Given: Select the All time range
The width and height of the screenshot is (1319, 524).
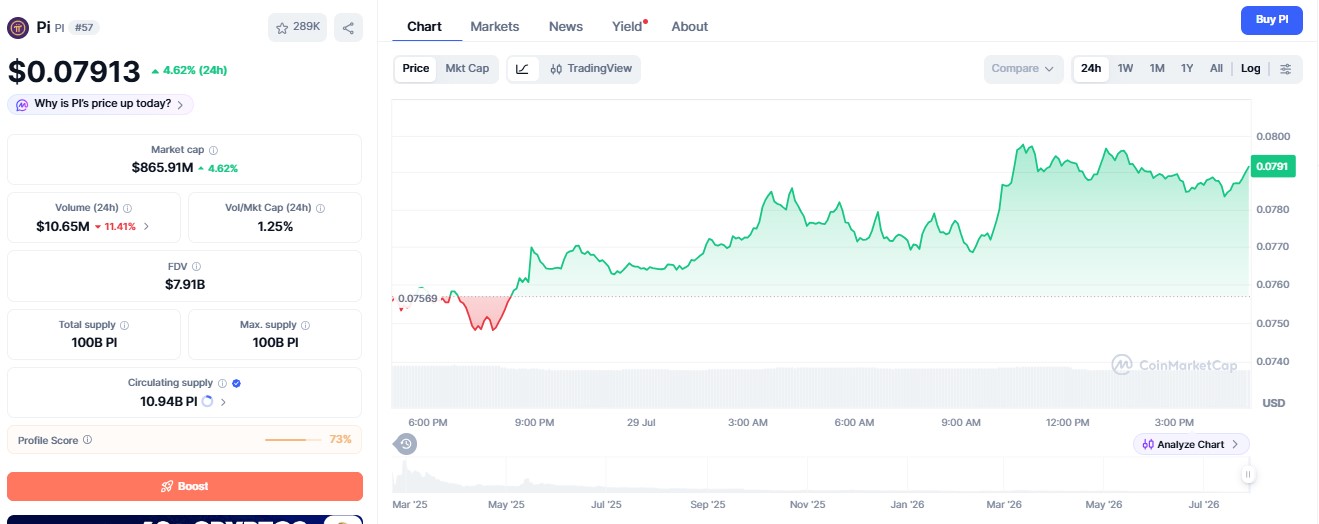Looking at the screenshot, I should click(x=1216, y=69).
